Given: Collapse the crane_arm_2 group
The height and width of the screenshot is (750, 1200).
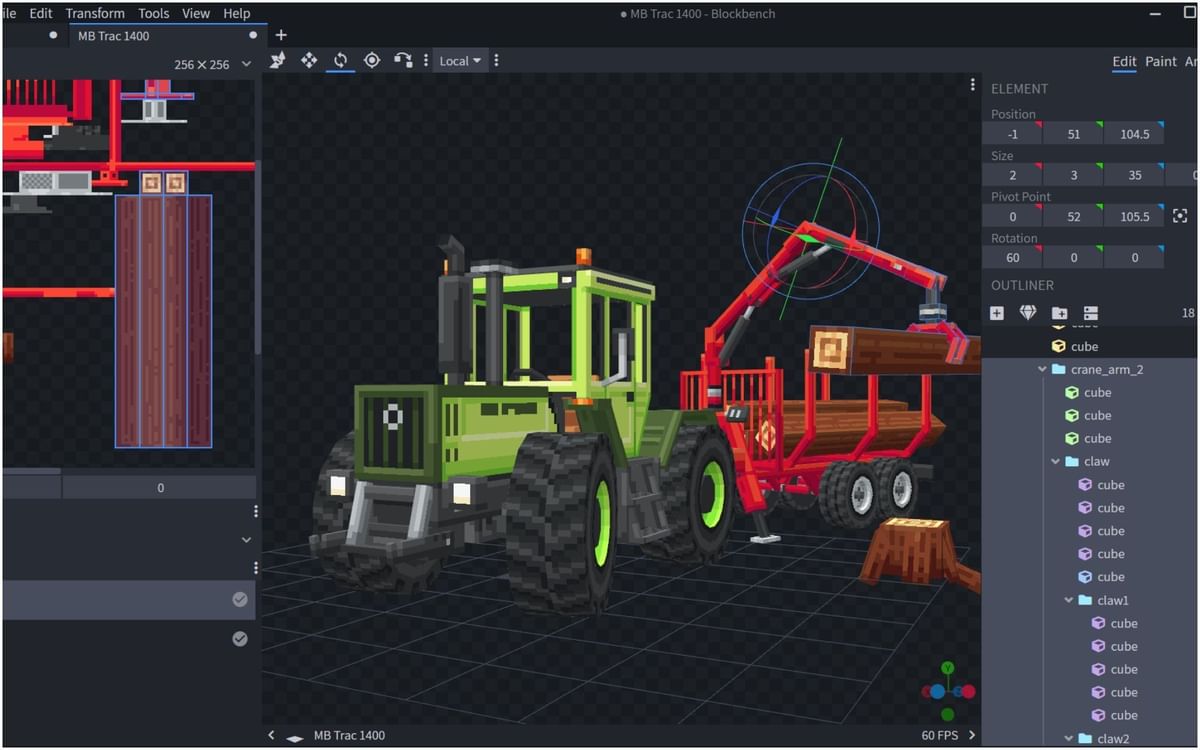Looking at the screenshot, I should (1043, 370).
